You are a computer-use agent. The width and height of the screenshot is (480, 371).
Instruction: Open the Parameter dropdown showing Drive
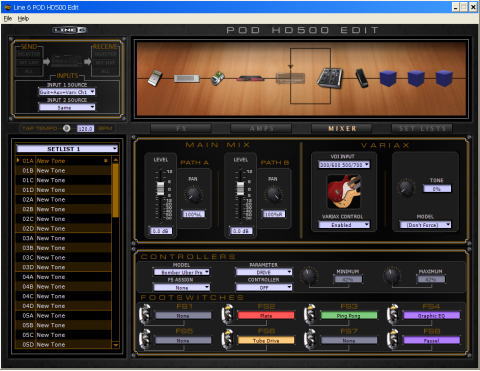click(x=264, y=272)
